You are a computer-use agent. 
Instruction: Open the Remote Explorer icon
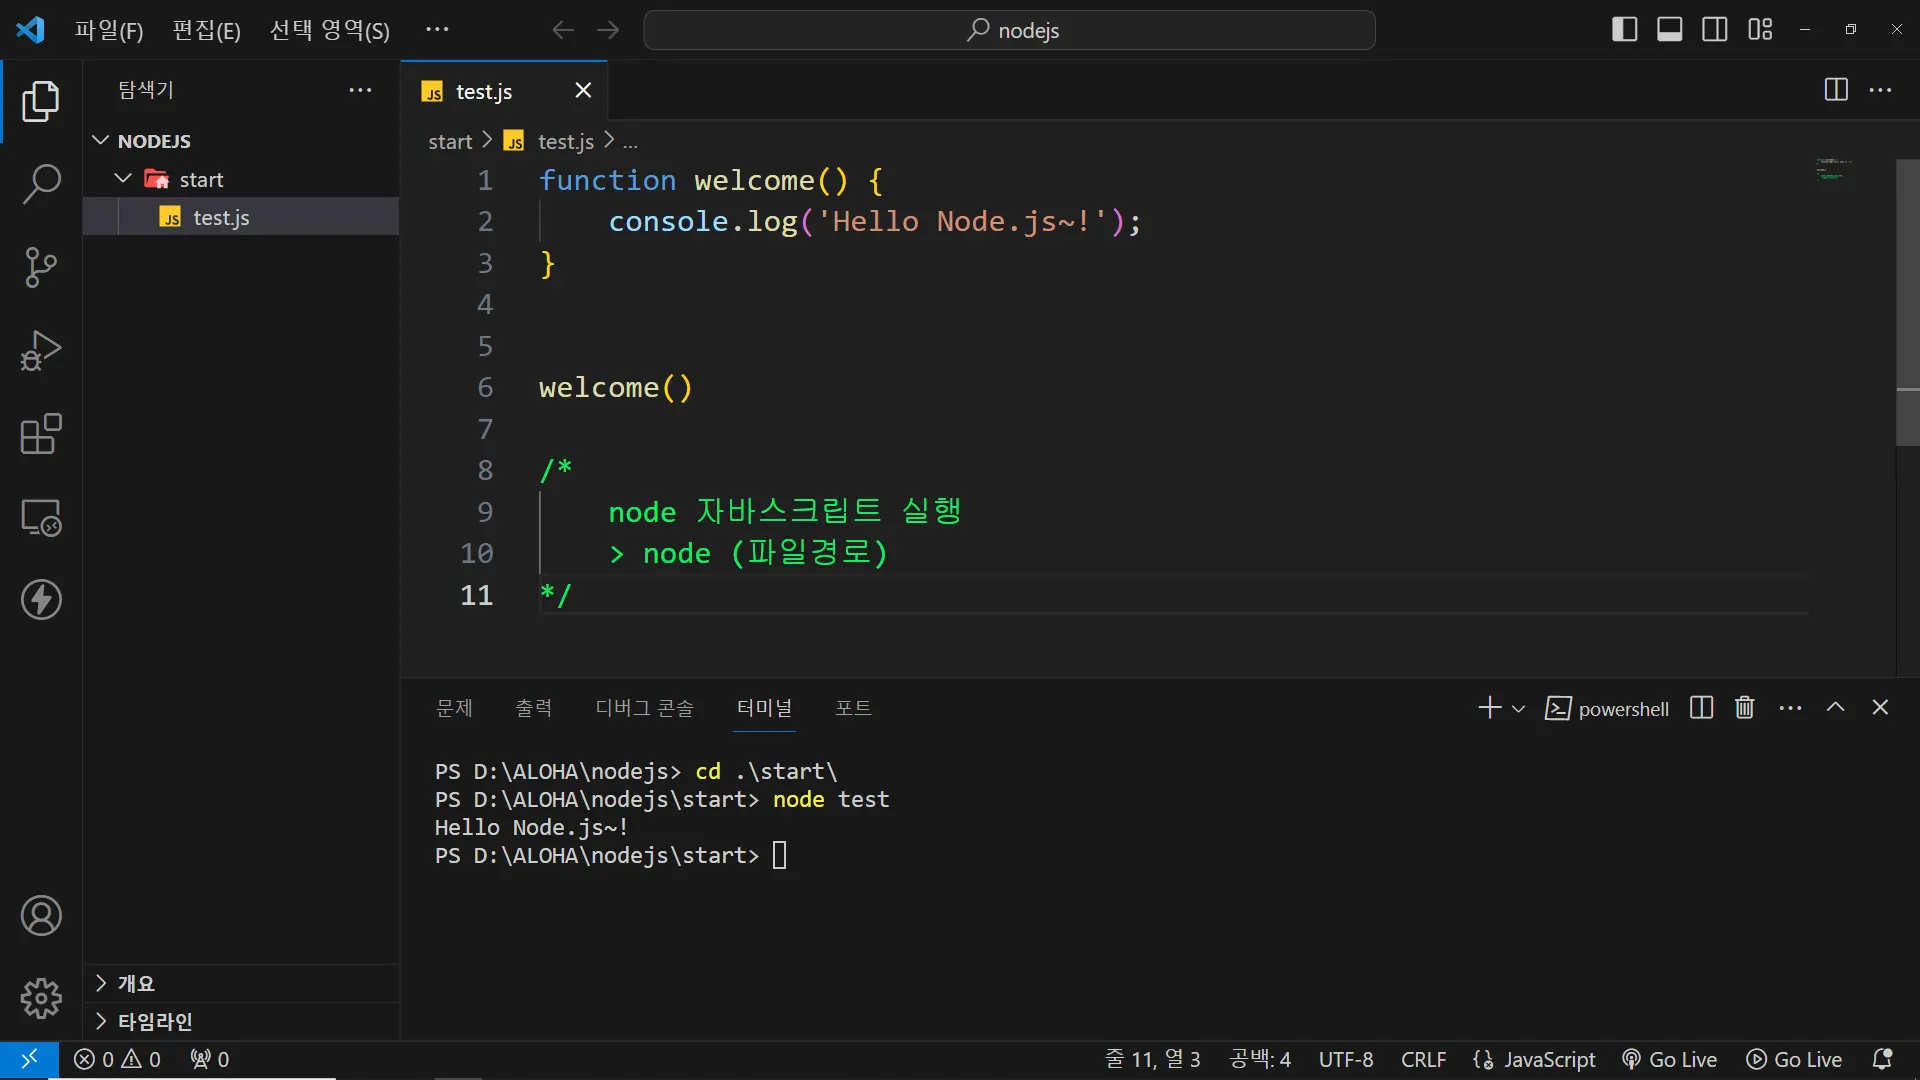[x=41, y=518]
